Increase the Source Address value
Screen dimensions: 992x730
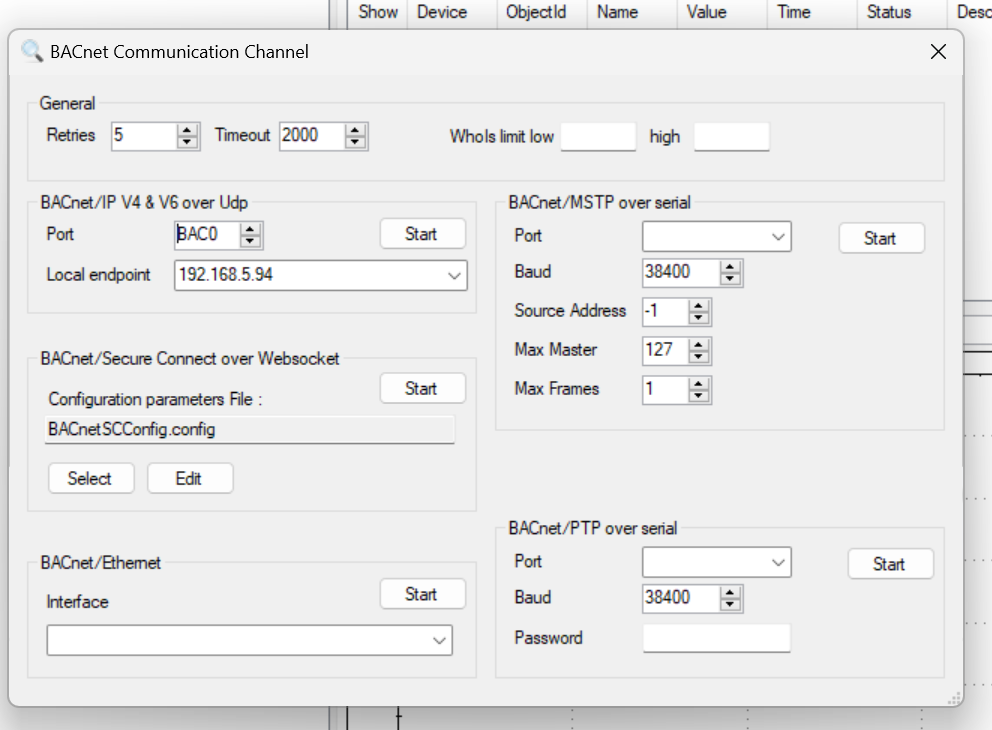698,306
